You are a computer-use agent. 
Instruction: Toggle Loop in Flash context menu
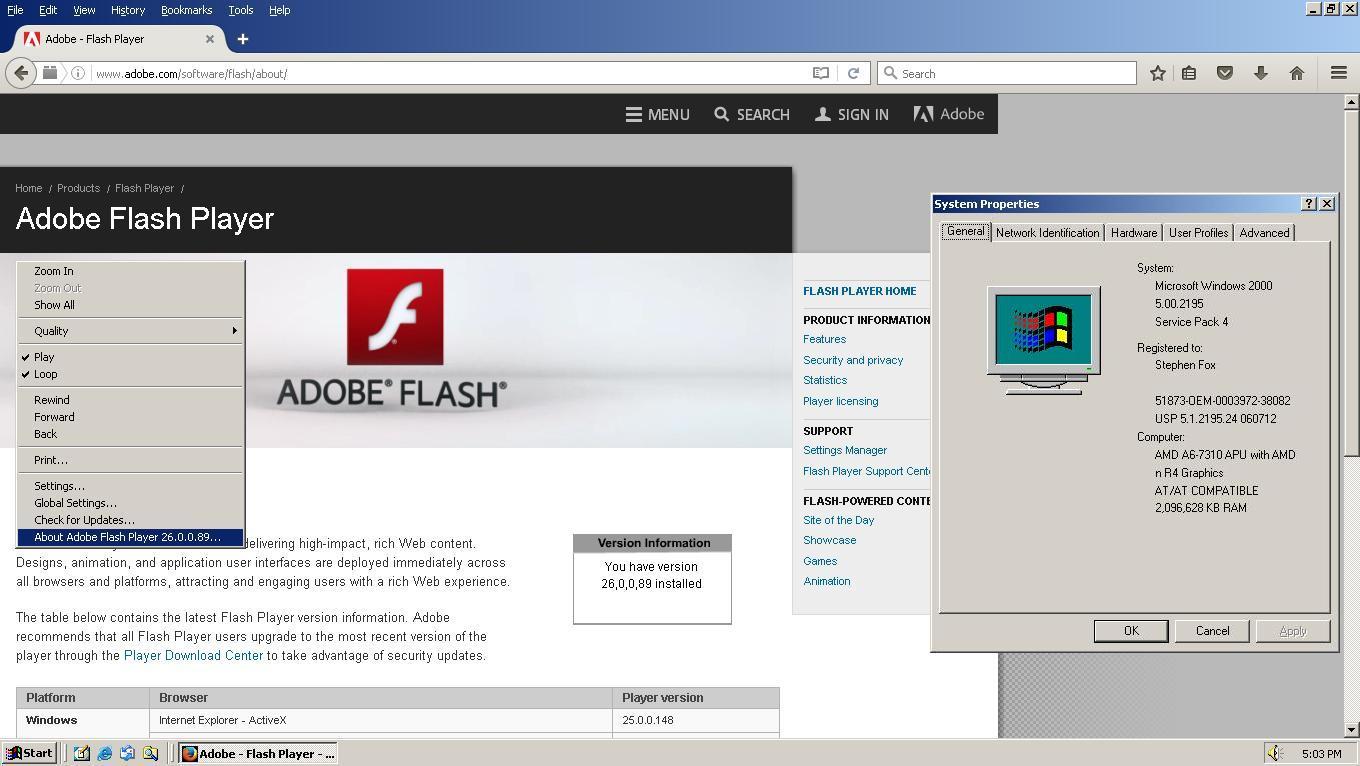coord(130,374)
